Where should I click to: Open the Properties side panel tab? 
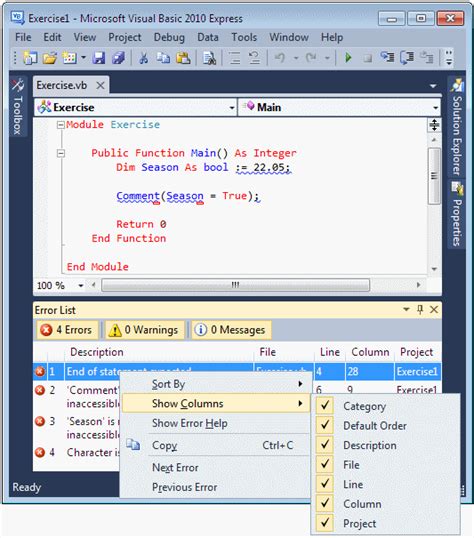pos(457,215)
